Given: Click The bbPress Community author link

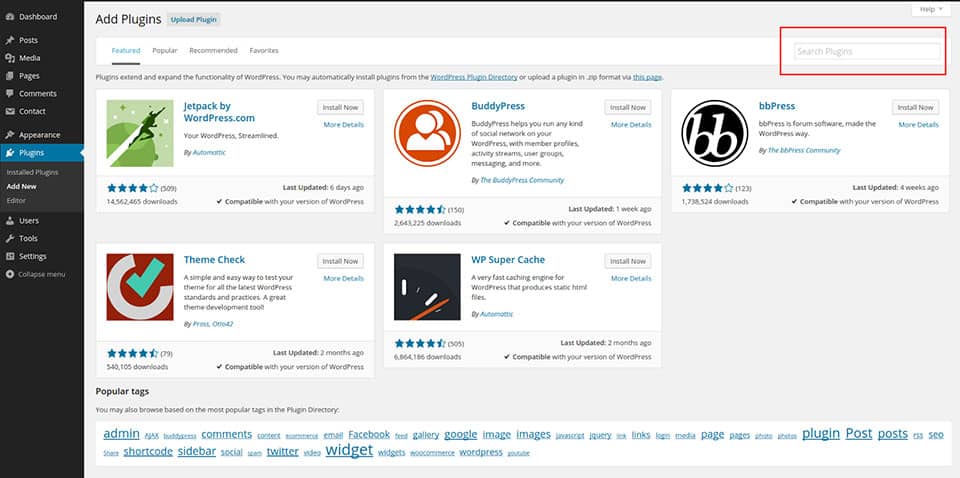Looking at the screenshot, I should pos(804,151).
